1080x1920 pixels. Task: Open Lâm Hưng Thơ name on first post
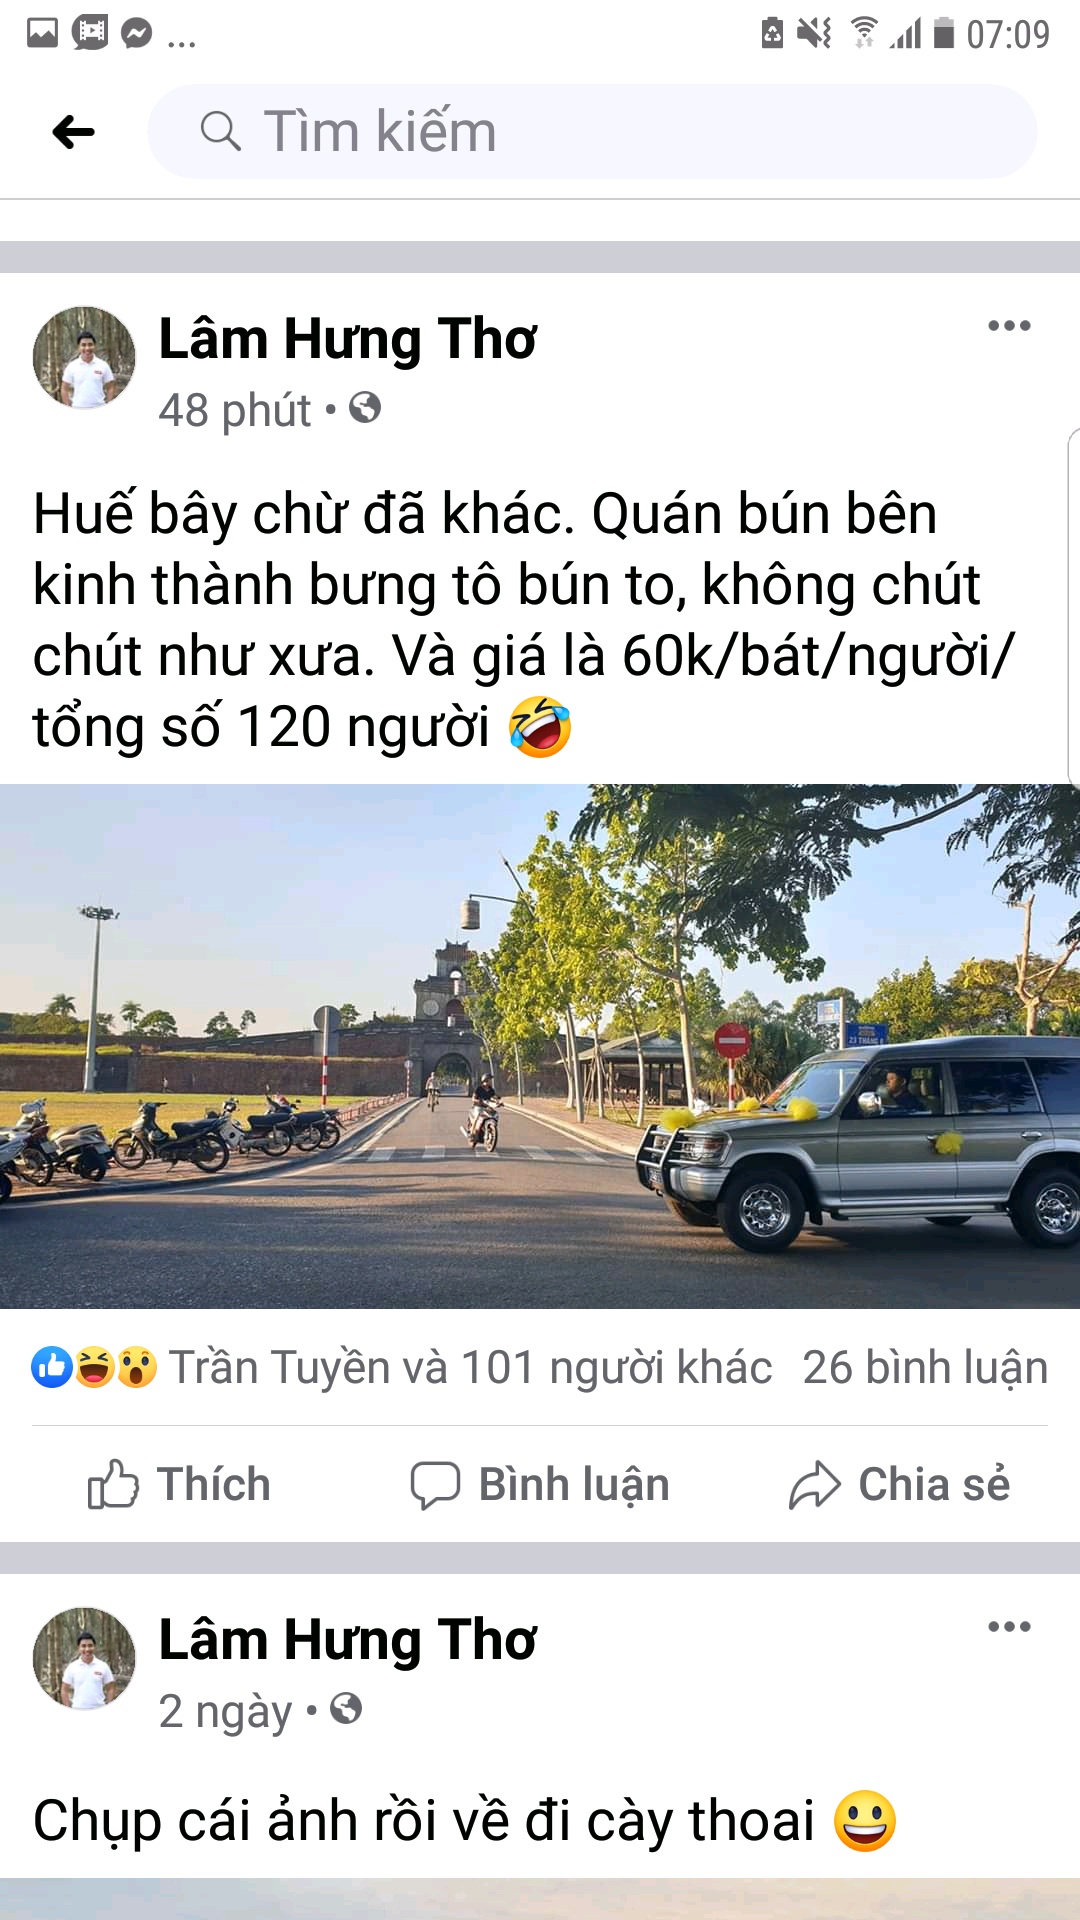point(347,339)
